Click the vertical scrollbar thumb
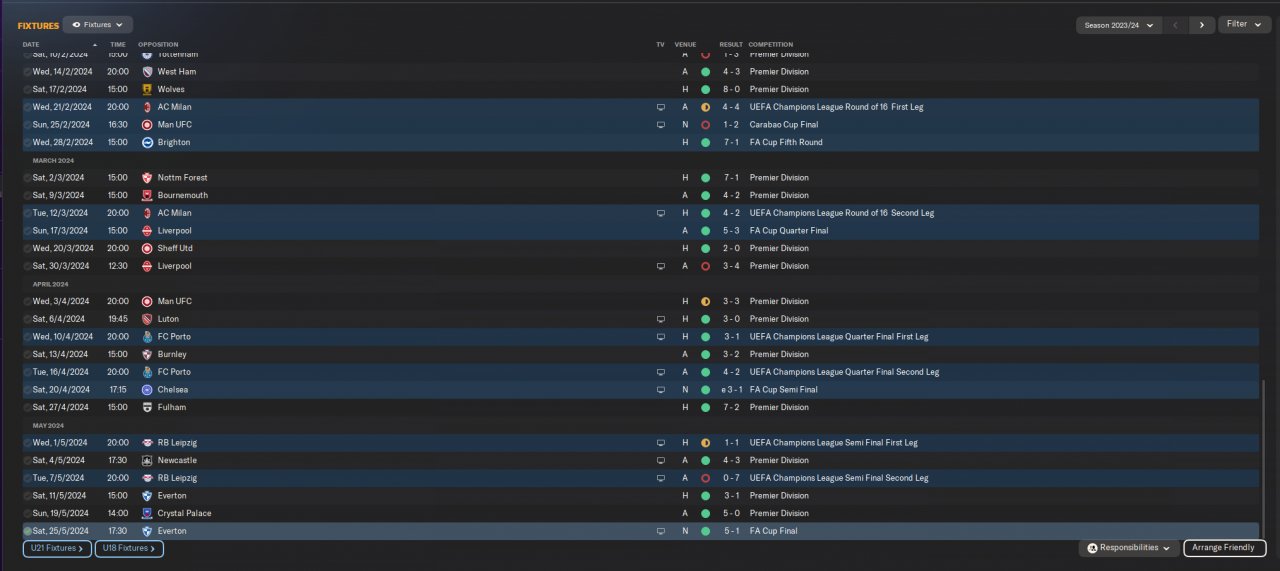 (1263, 459)
